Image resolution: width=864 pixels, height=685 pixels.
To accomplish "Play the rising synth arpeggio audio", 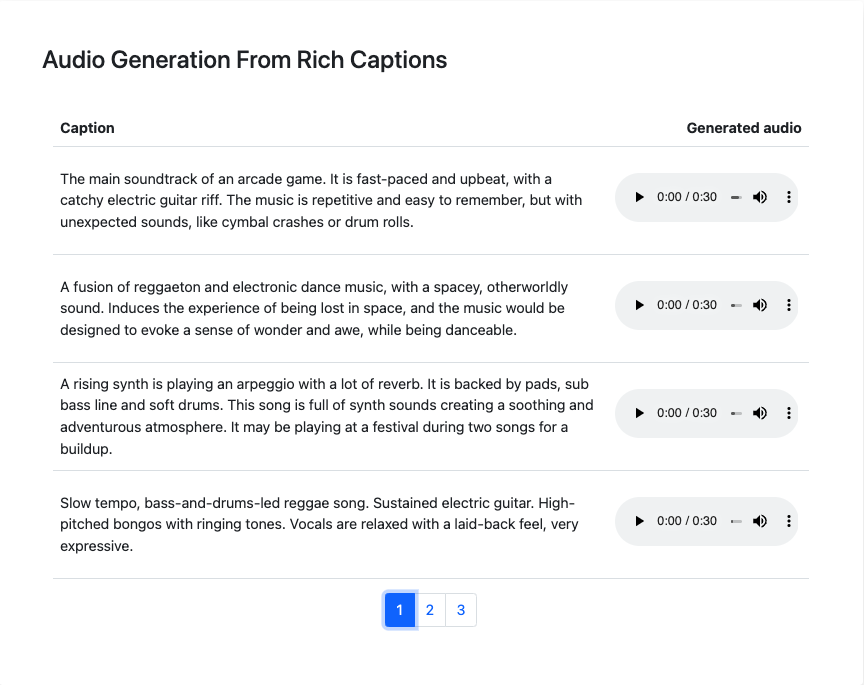I will point(640,414).
